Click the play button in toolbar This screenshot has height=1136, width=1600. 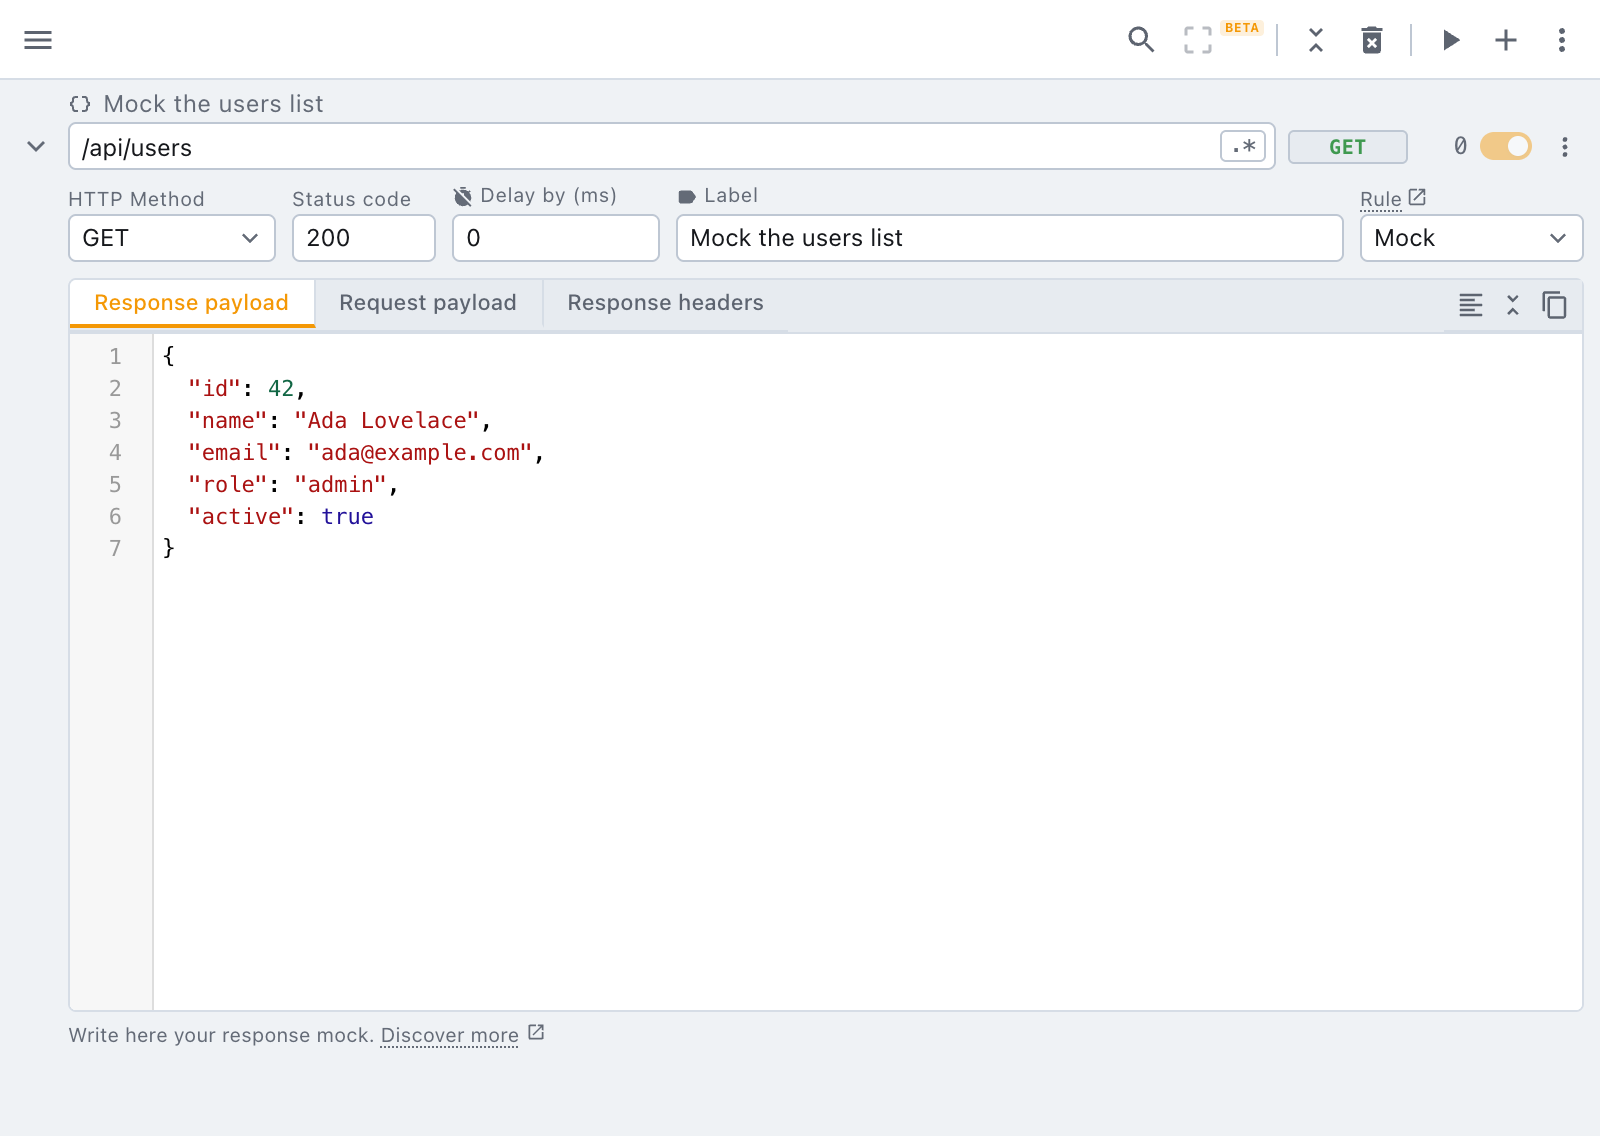1451,40
